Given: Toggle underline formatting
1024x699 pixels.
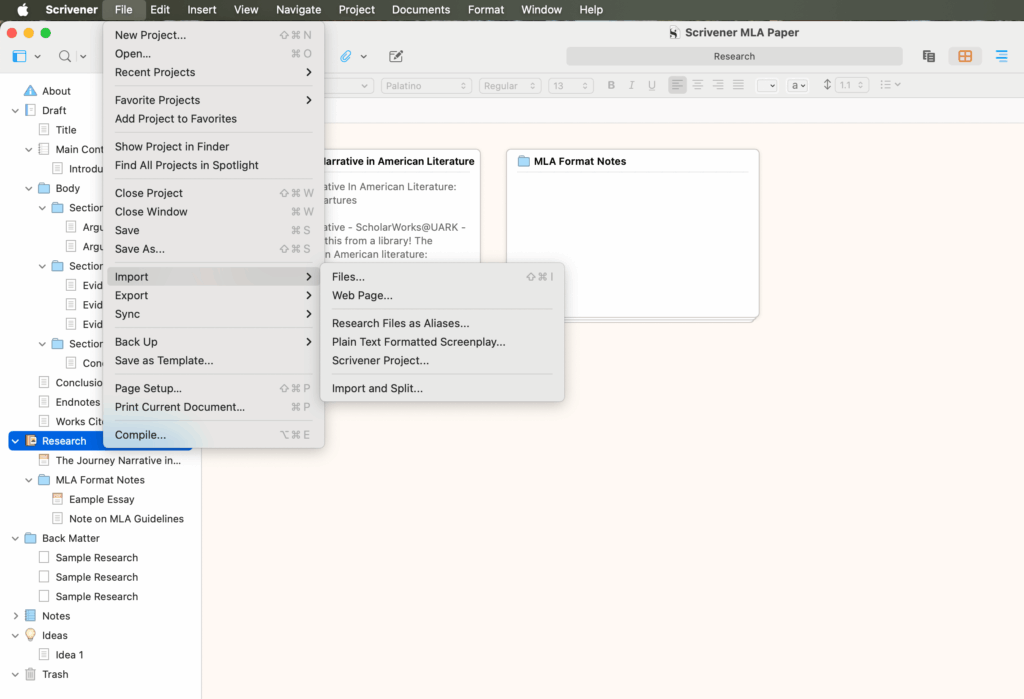Looking at the screenshot, I should point(652,85).
